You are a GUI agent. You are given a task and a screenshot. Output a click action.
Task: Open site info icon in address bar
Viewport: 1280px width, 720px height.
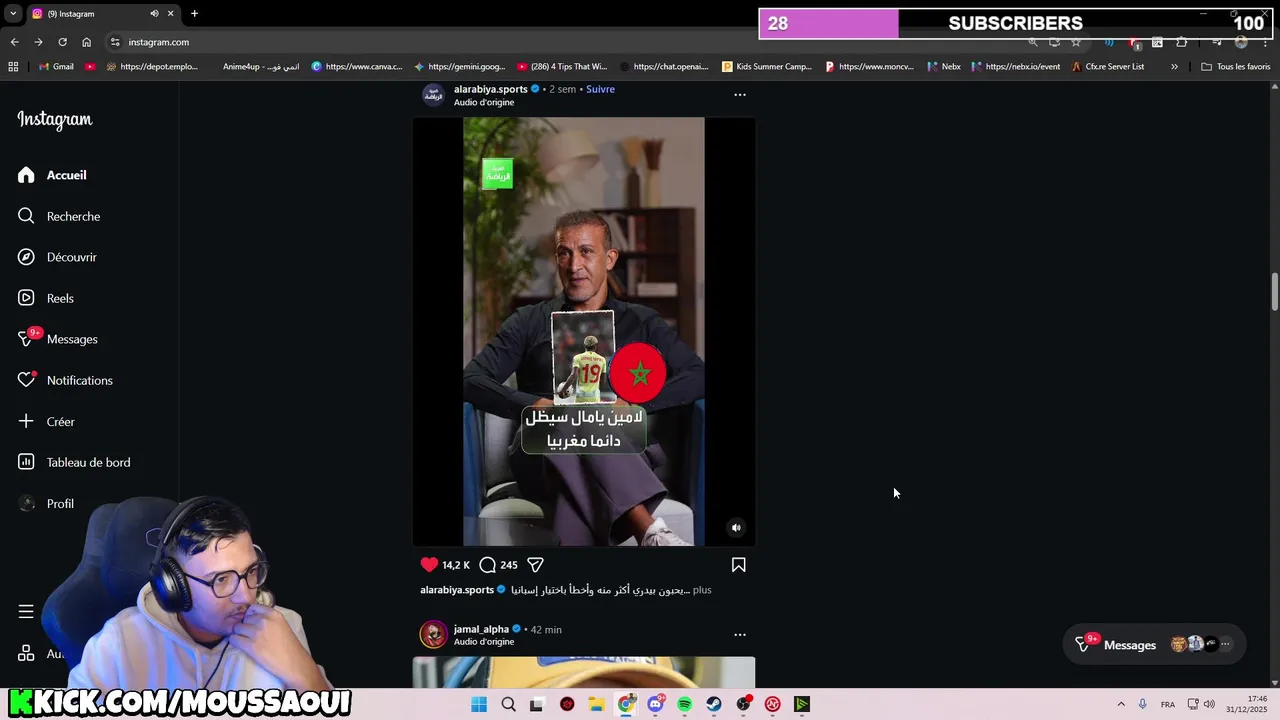(x=115, y=42)
